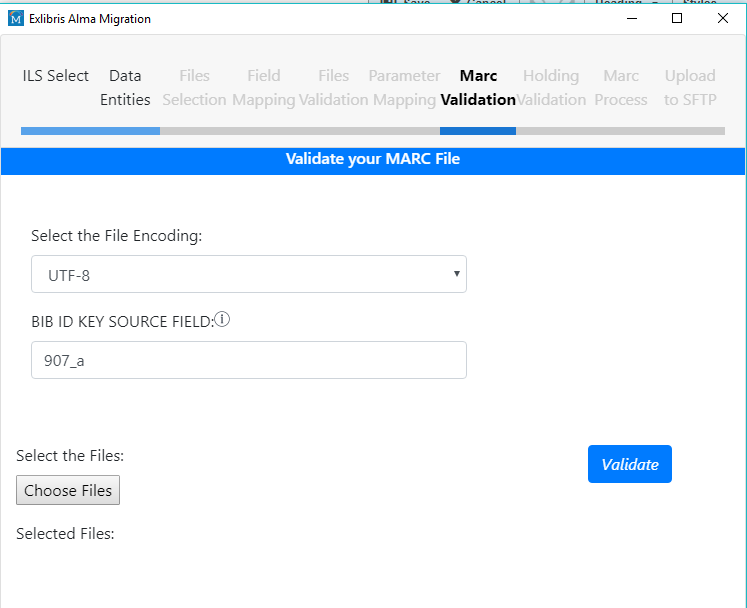Open the Holding Validation step

551,88
